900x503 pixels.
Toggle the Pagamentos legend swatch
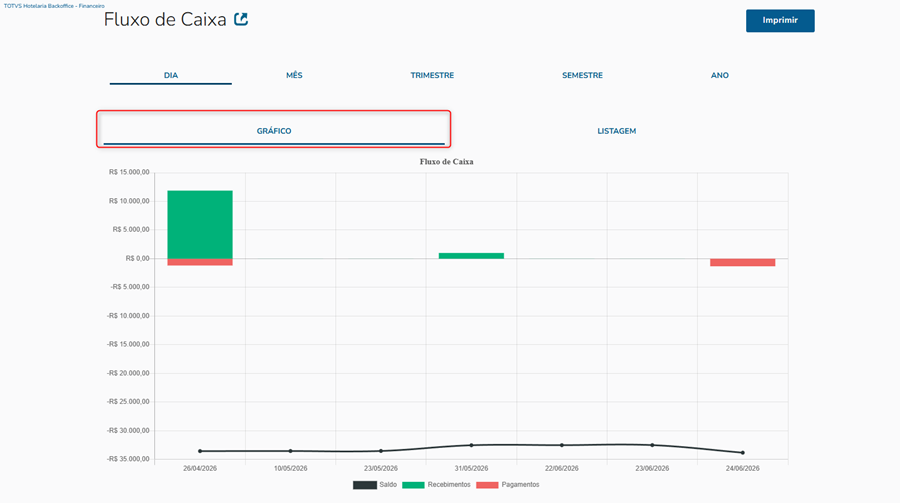(487, 485)
